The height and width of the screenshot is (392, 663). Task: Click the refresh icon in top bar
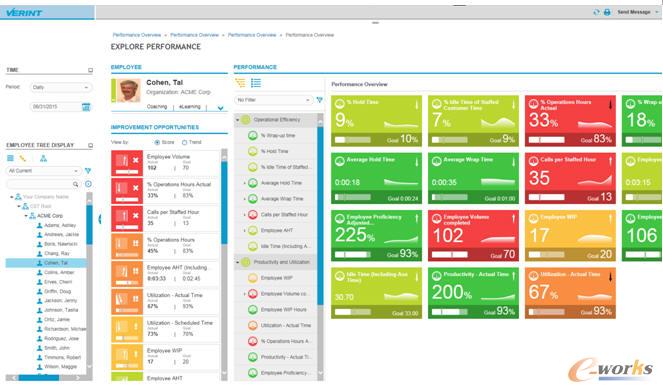597,12
